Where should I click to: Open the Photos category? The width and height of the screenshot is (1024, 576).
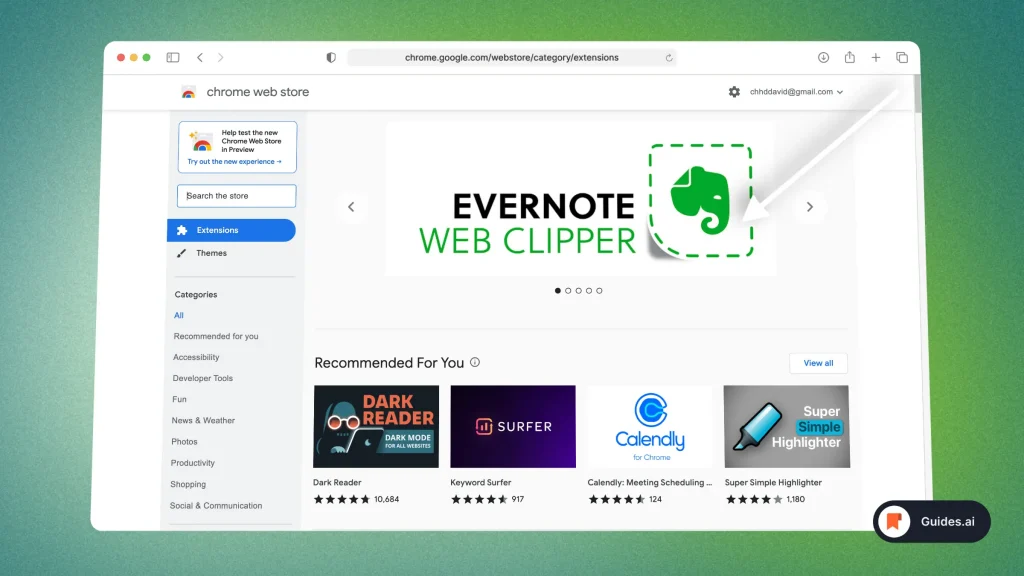(x=184, y=441)
